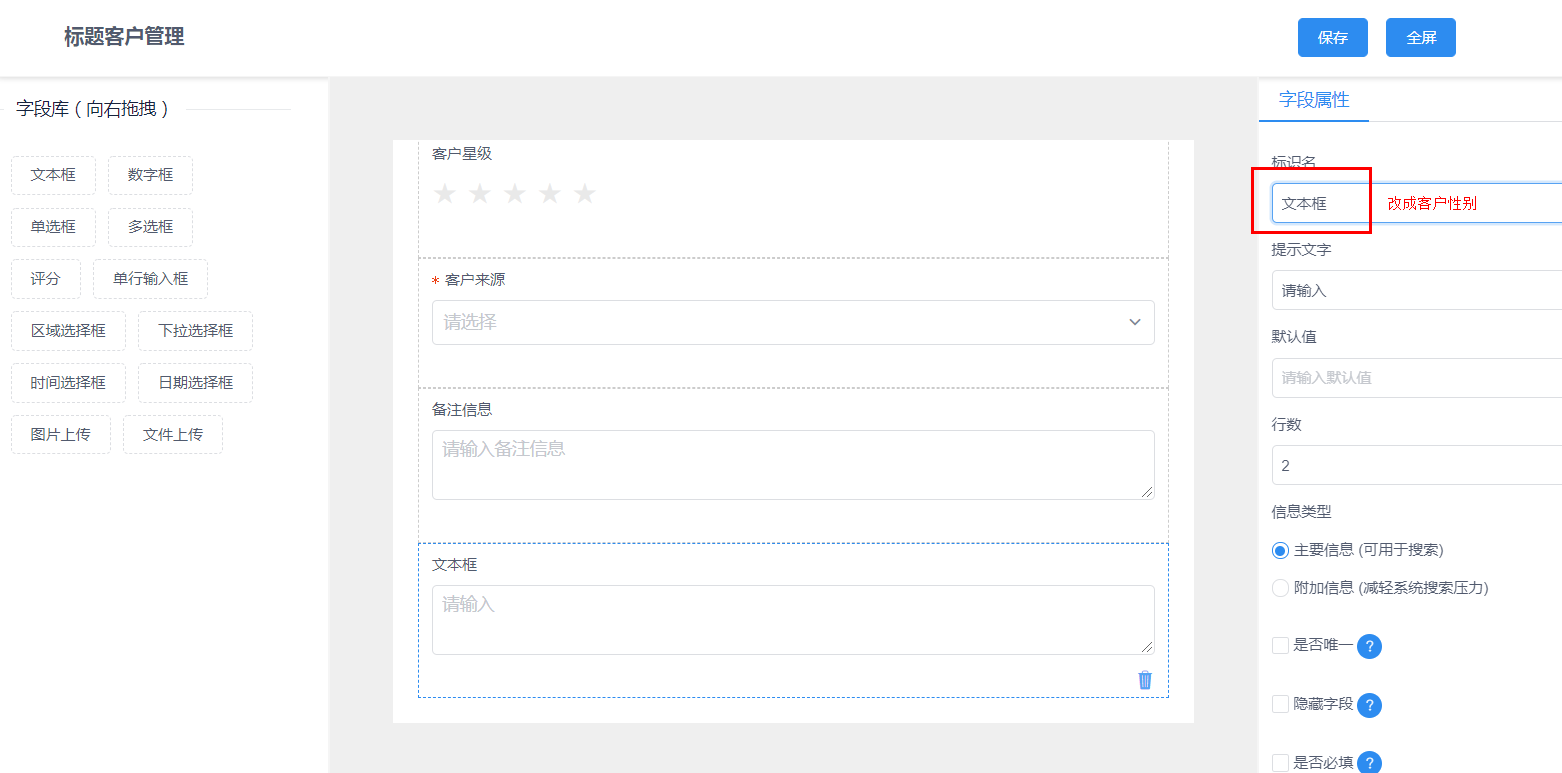Screen dimensions: 1562x773
Task: Delete the 文本框 field with trash icon
Action: point(1145,680)
